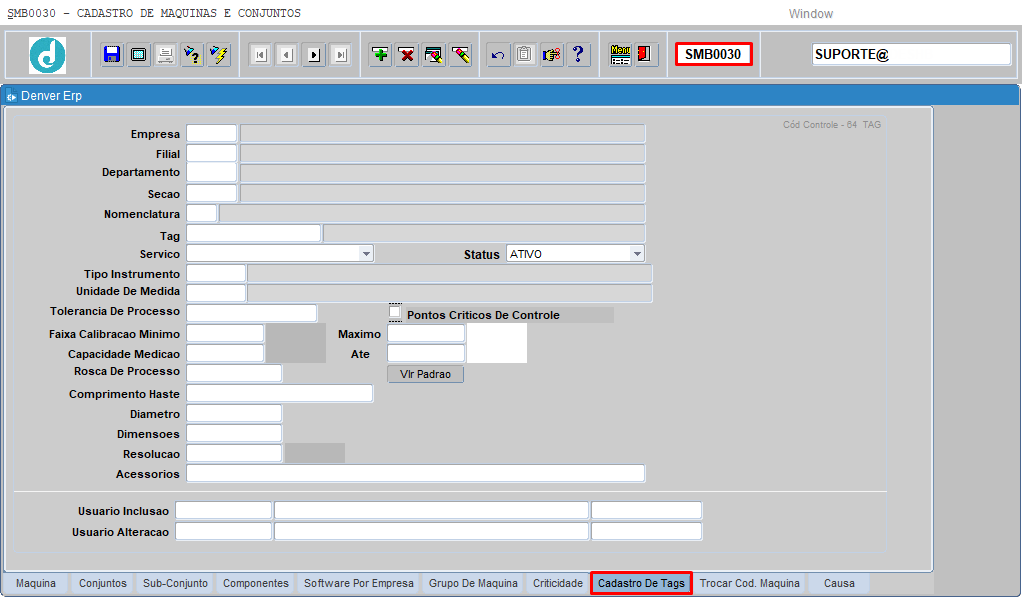Click the Vlr Padrao button

426,374
